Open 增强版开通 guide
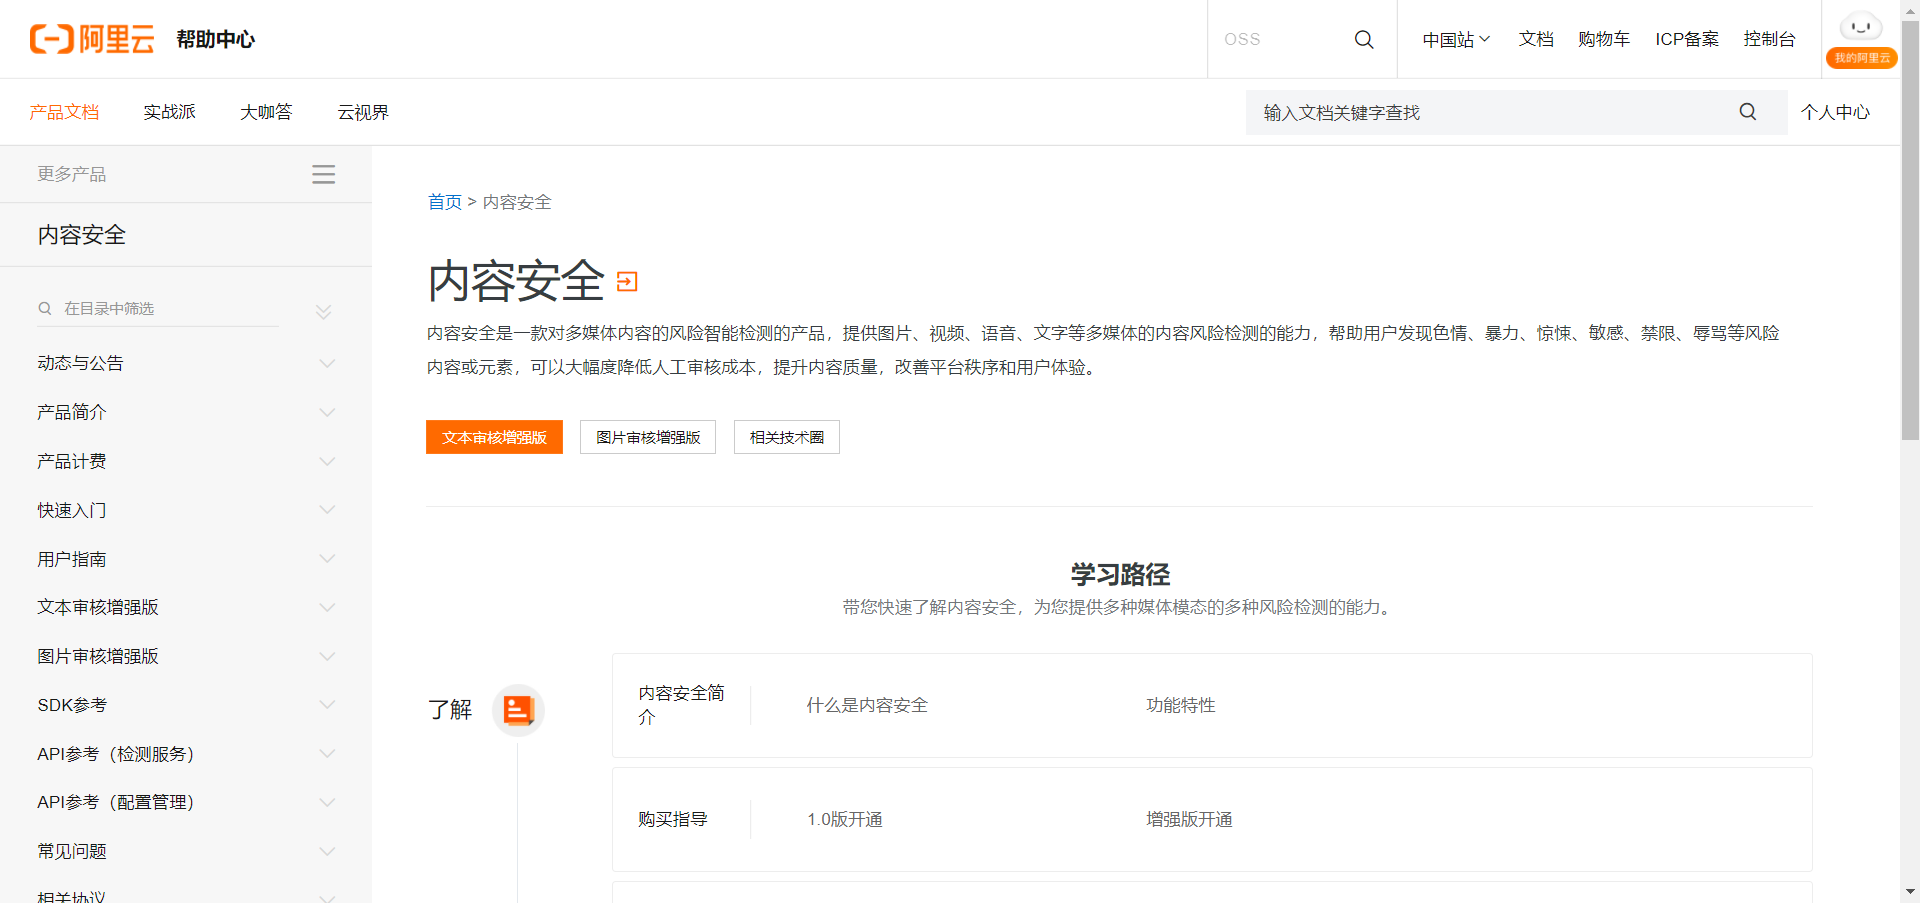 pos(1189,819)
